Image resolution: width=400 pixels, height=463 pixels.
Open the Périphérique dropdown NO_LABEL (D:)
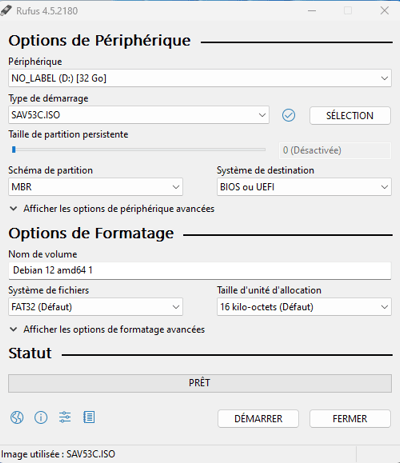pyautogui.click(x=200, y=78)
